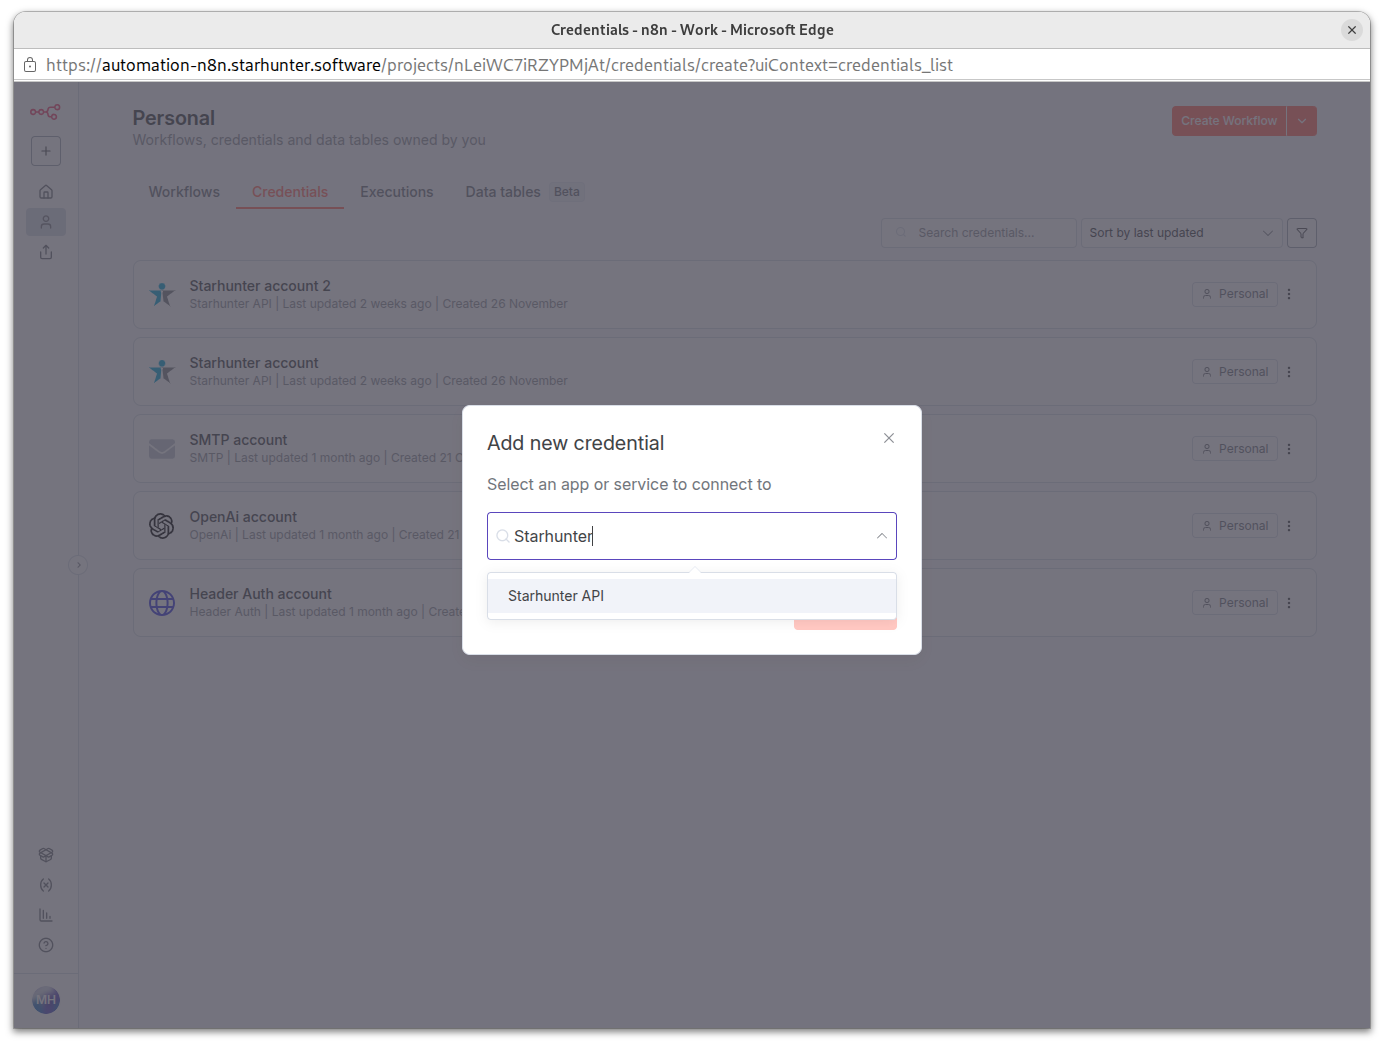
Task: Open the Templates cube sidebar icon
Action: click(x=46, y=855)
